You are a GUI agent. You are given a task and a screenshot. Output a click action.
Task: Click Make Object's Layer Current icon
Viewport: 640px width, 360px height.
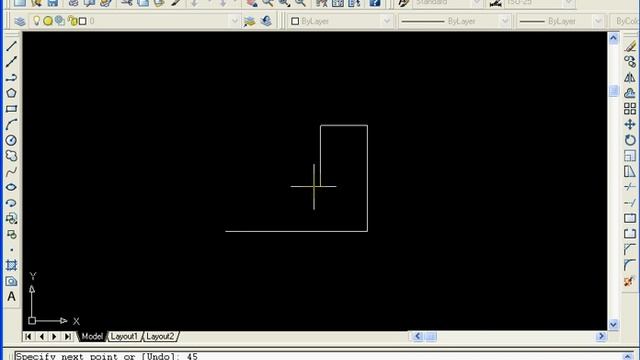tap(249, 21)
